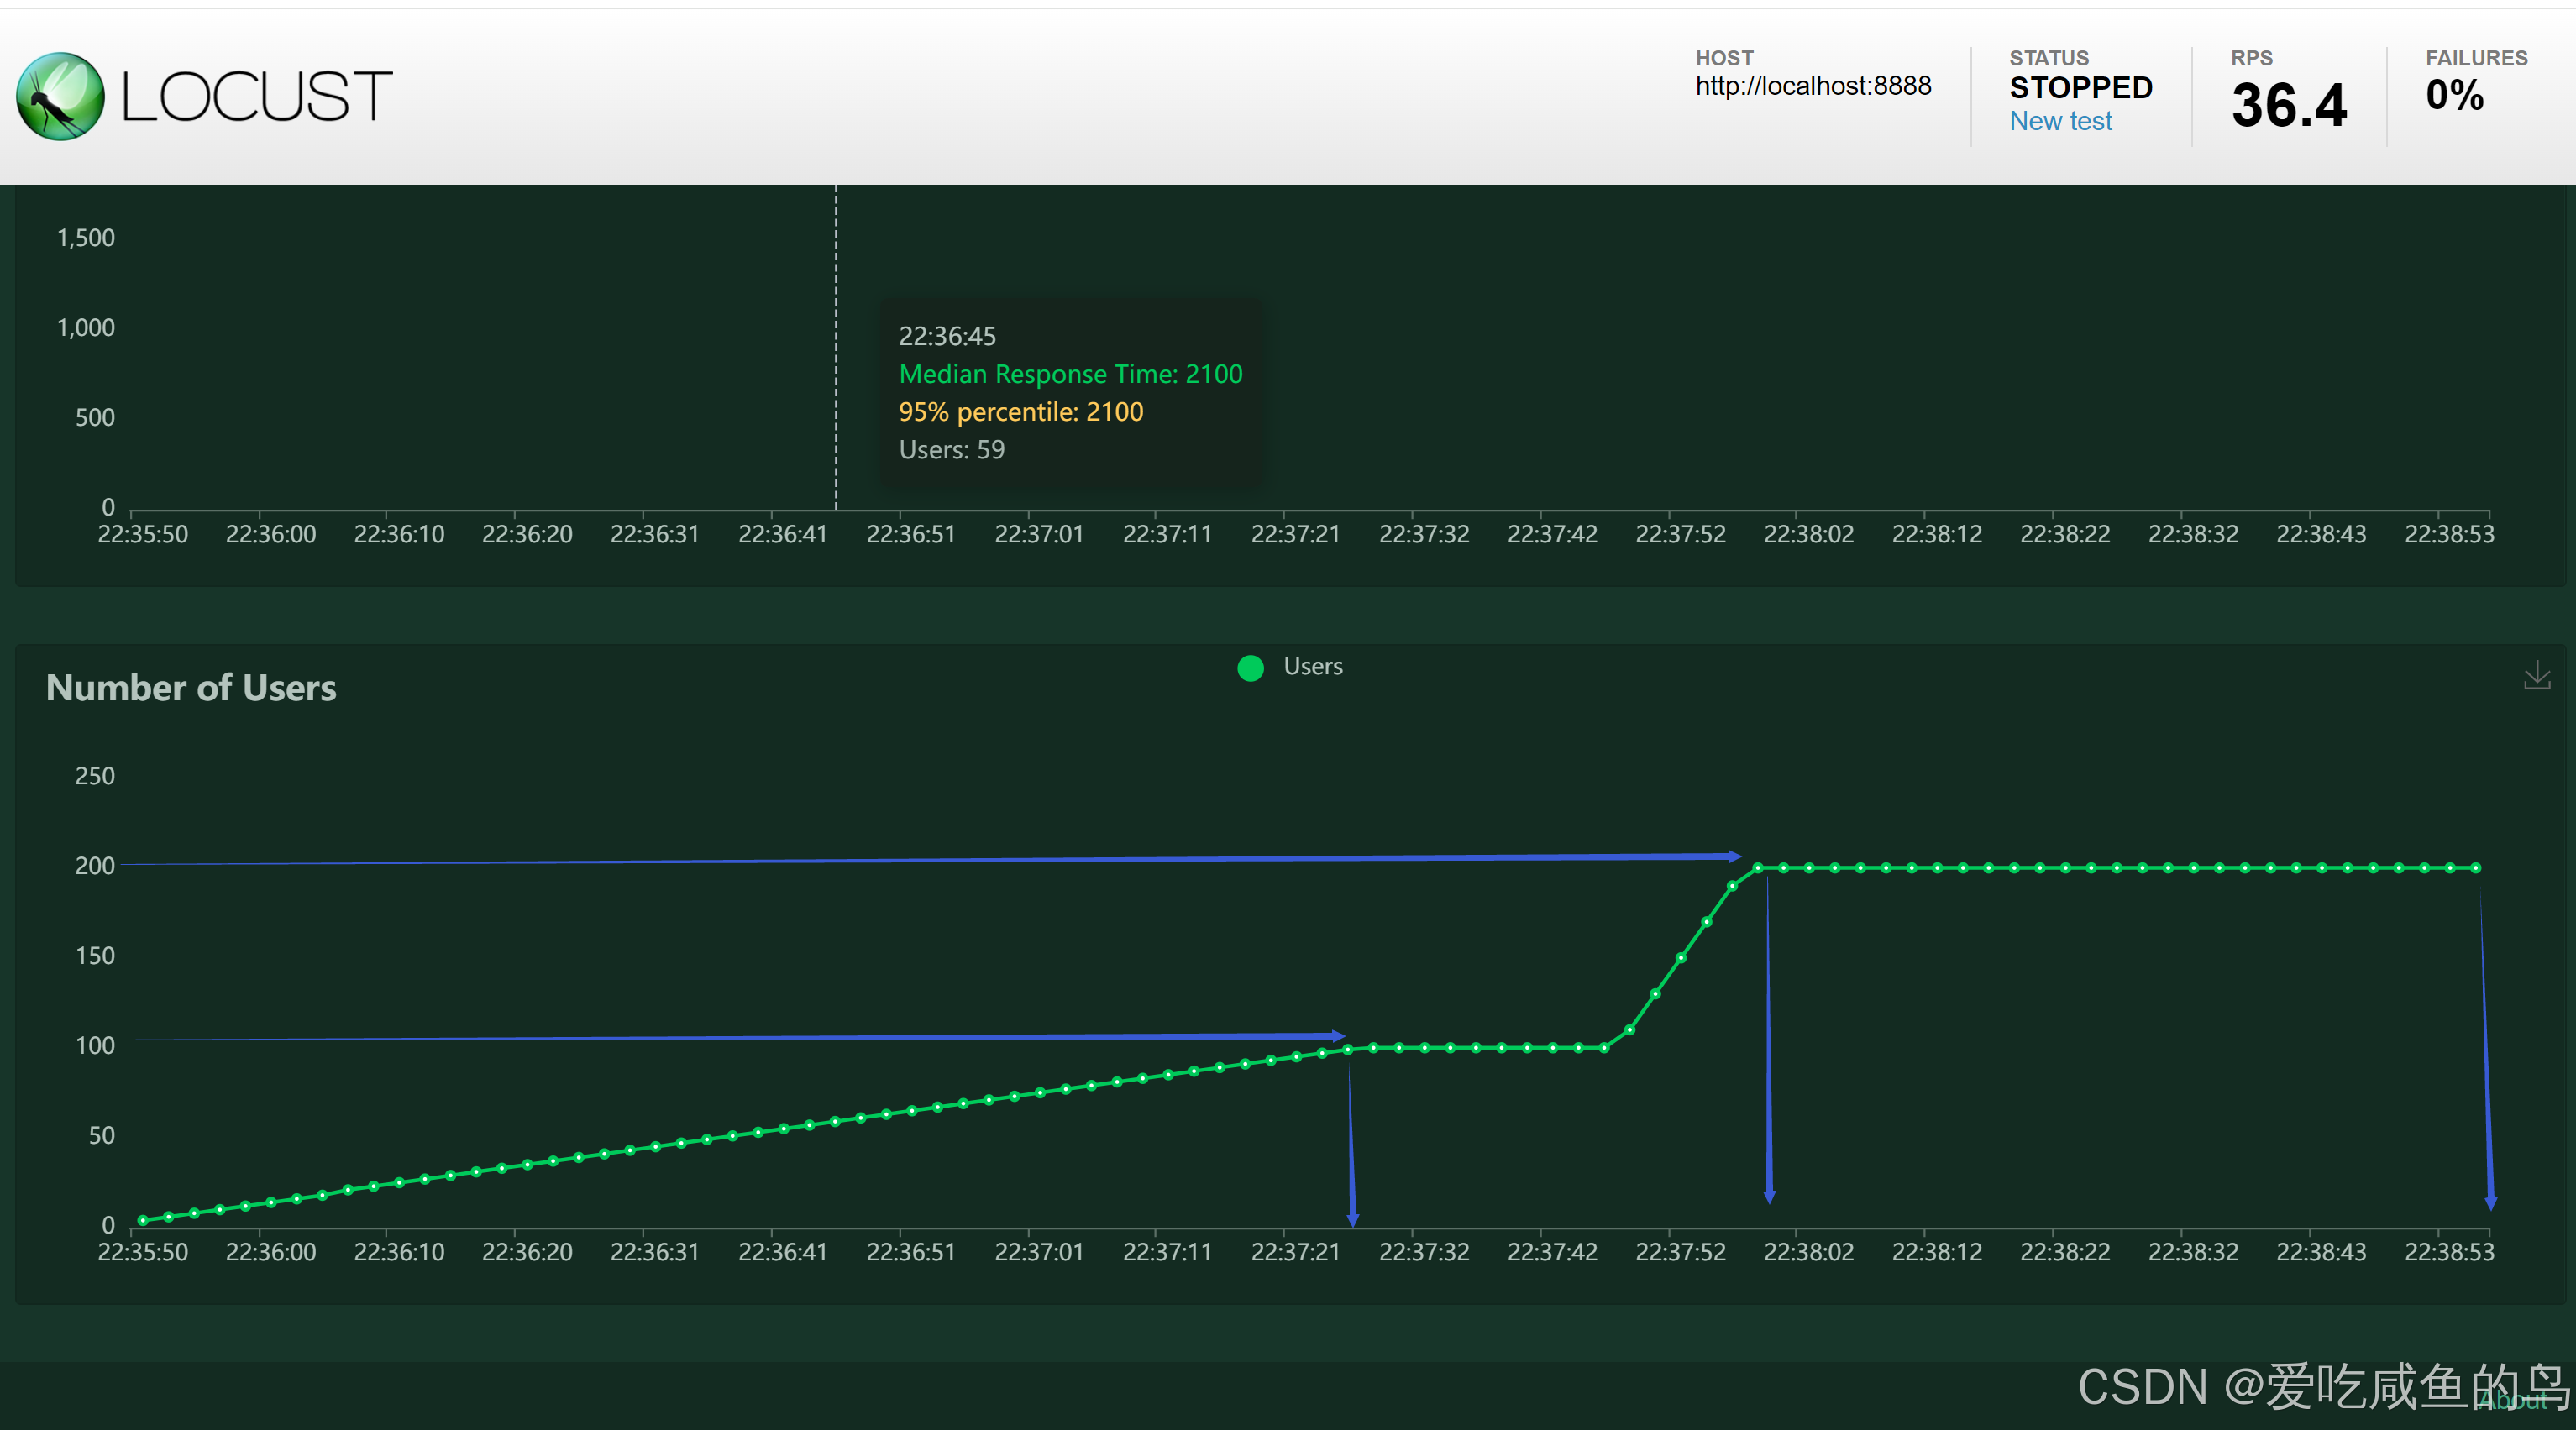Click Median Response Time 2100 tooltip line

pos(1070,374)
